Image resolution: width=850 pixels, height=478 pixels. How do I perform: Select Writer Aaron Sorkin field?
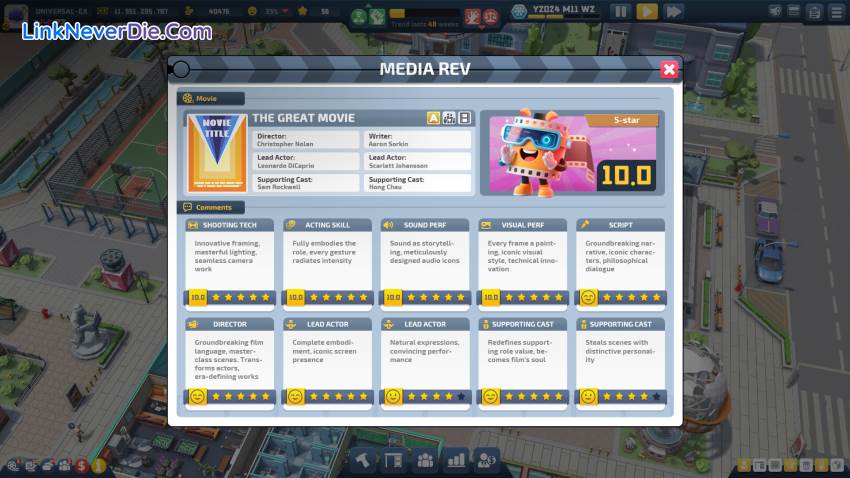(417, 140)
